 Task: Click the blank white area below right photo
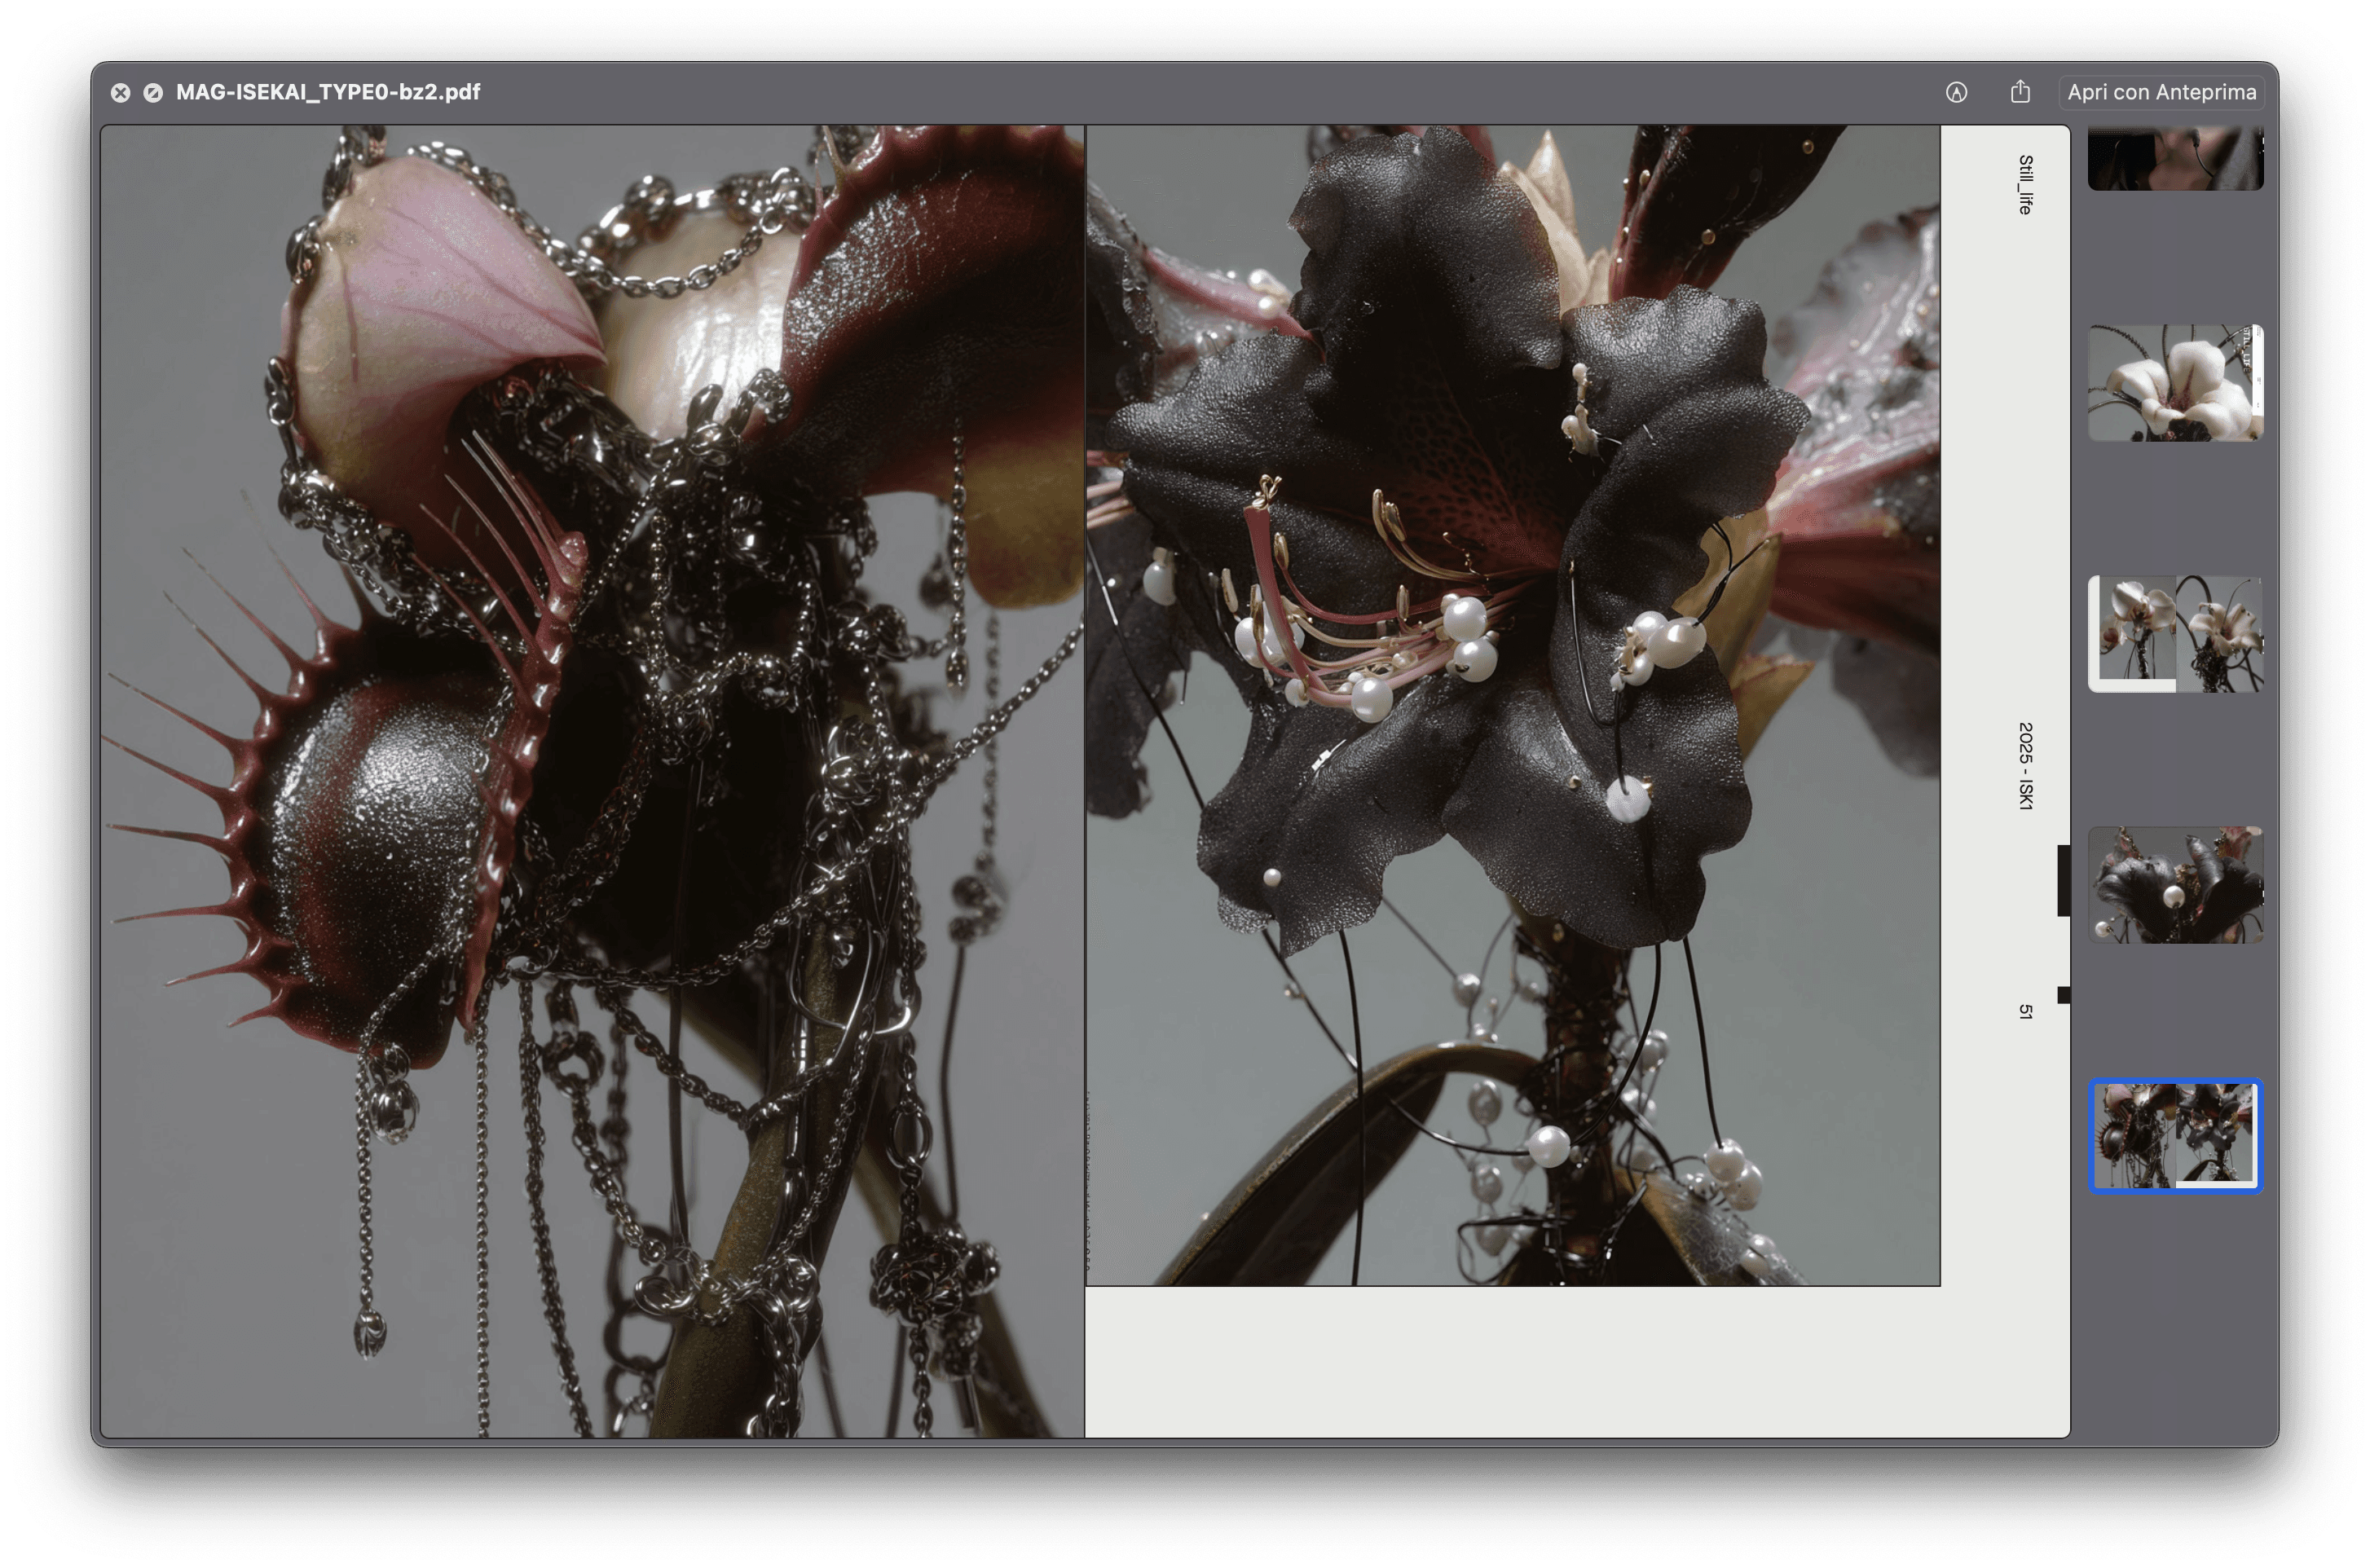[1512, 1362]
